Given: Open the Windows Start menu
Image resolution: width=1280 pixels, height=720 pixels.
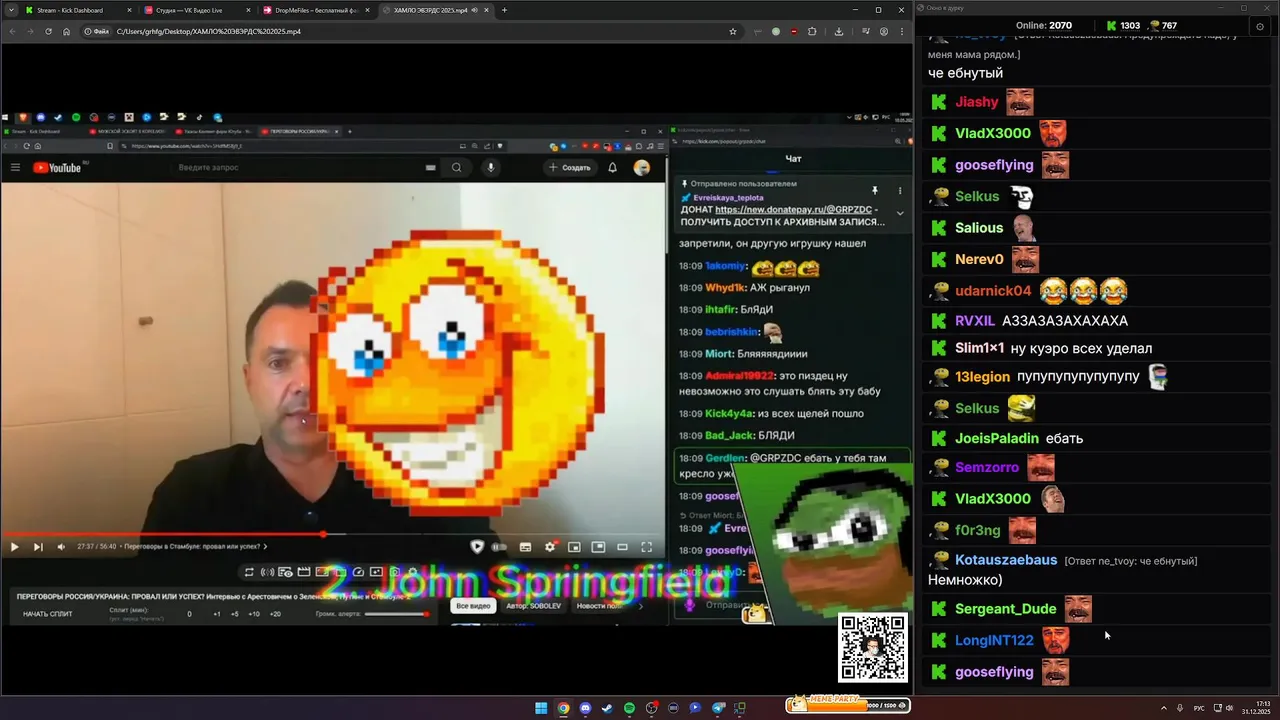Looking at the screenshot, I should coord(541,708).
